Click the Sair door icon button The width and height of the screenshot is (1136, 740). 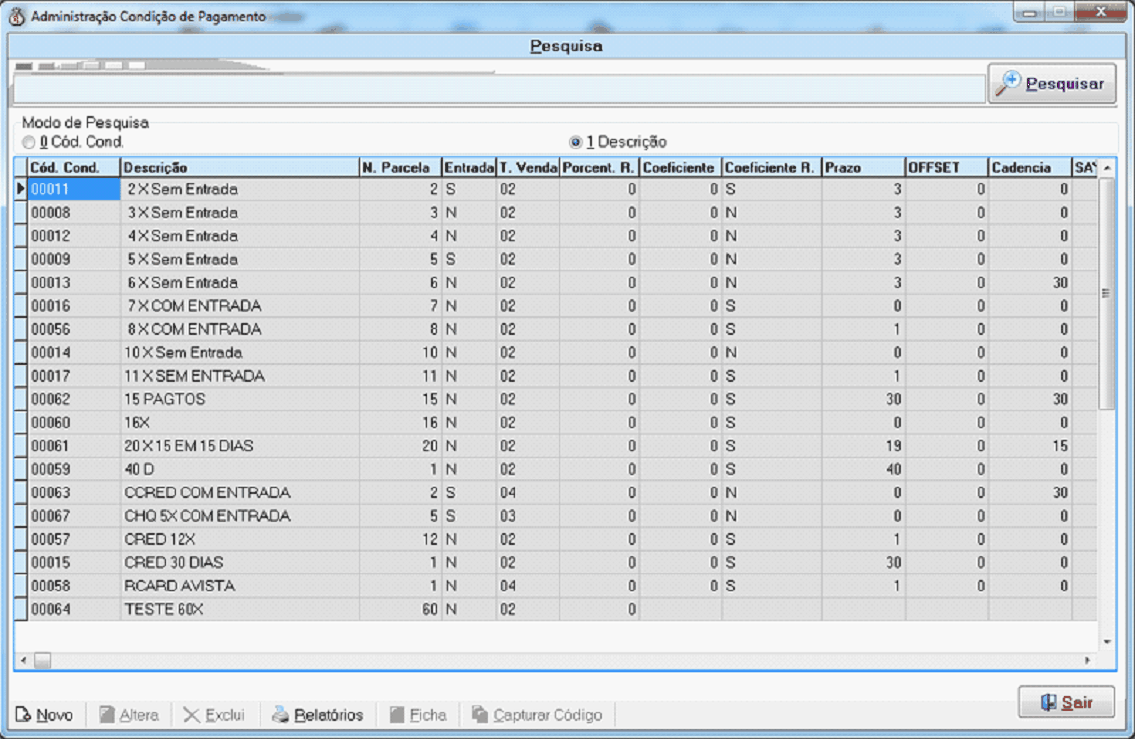click(1049, 703)
